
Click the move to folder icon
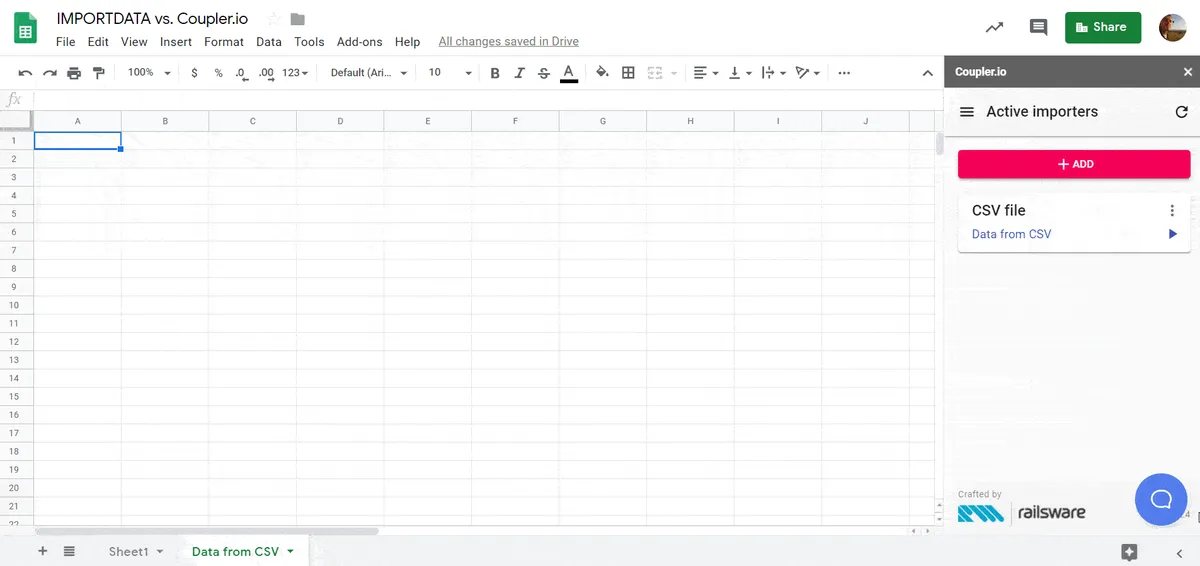point(298,19)
